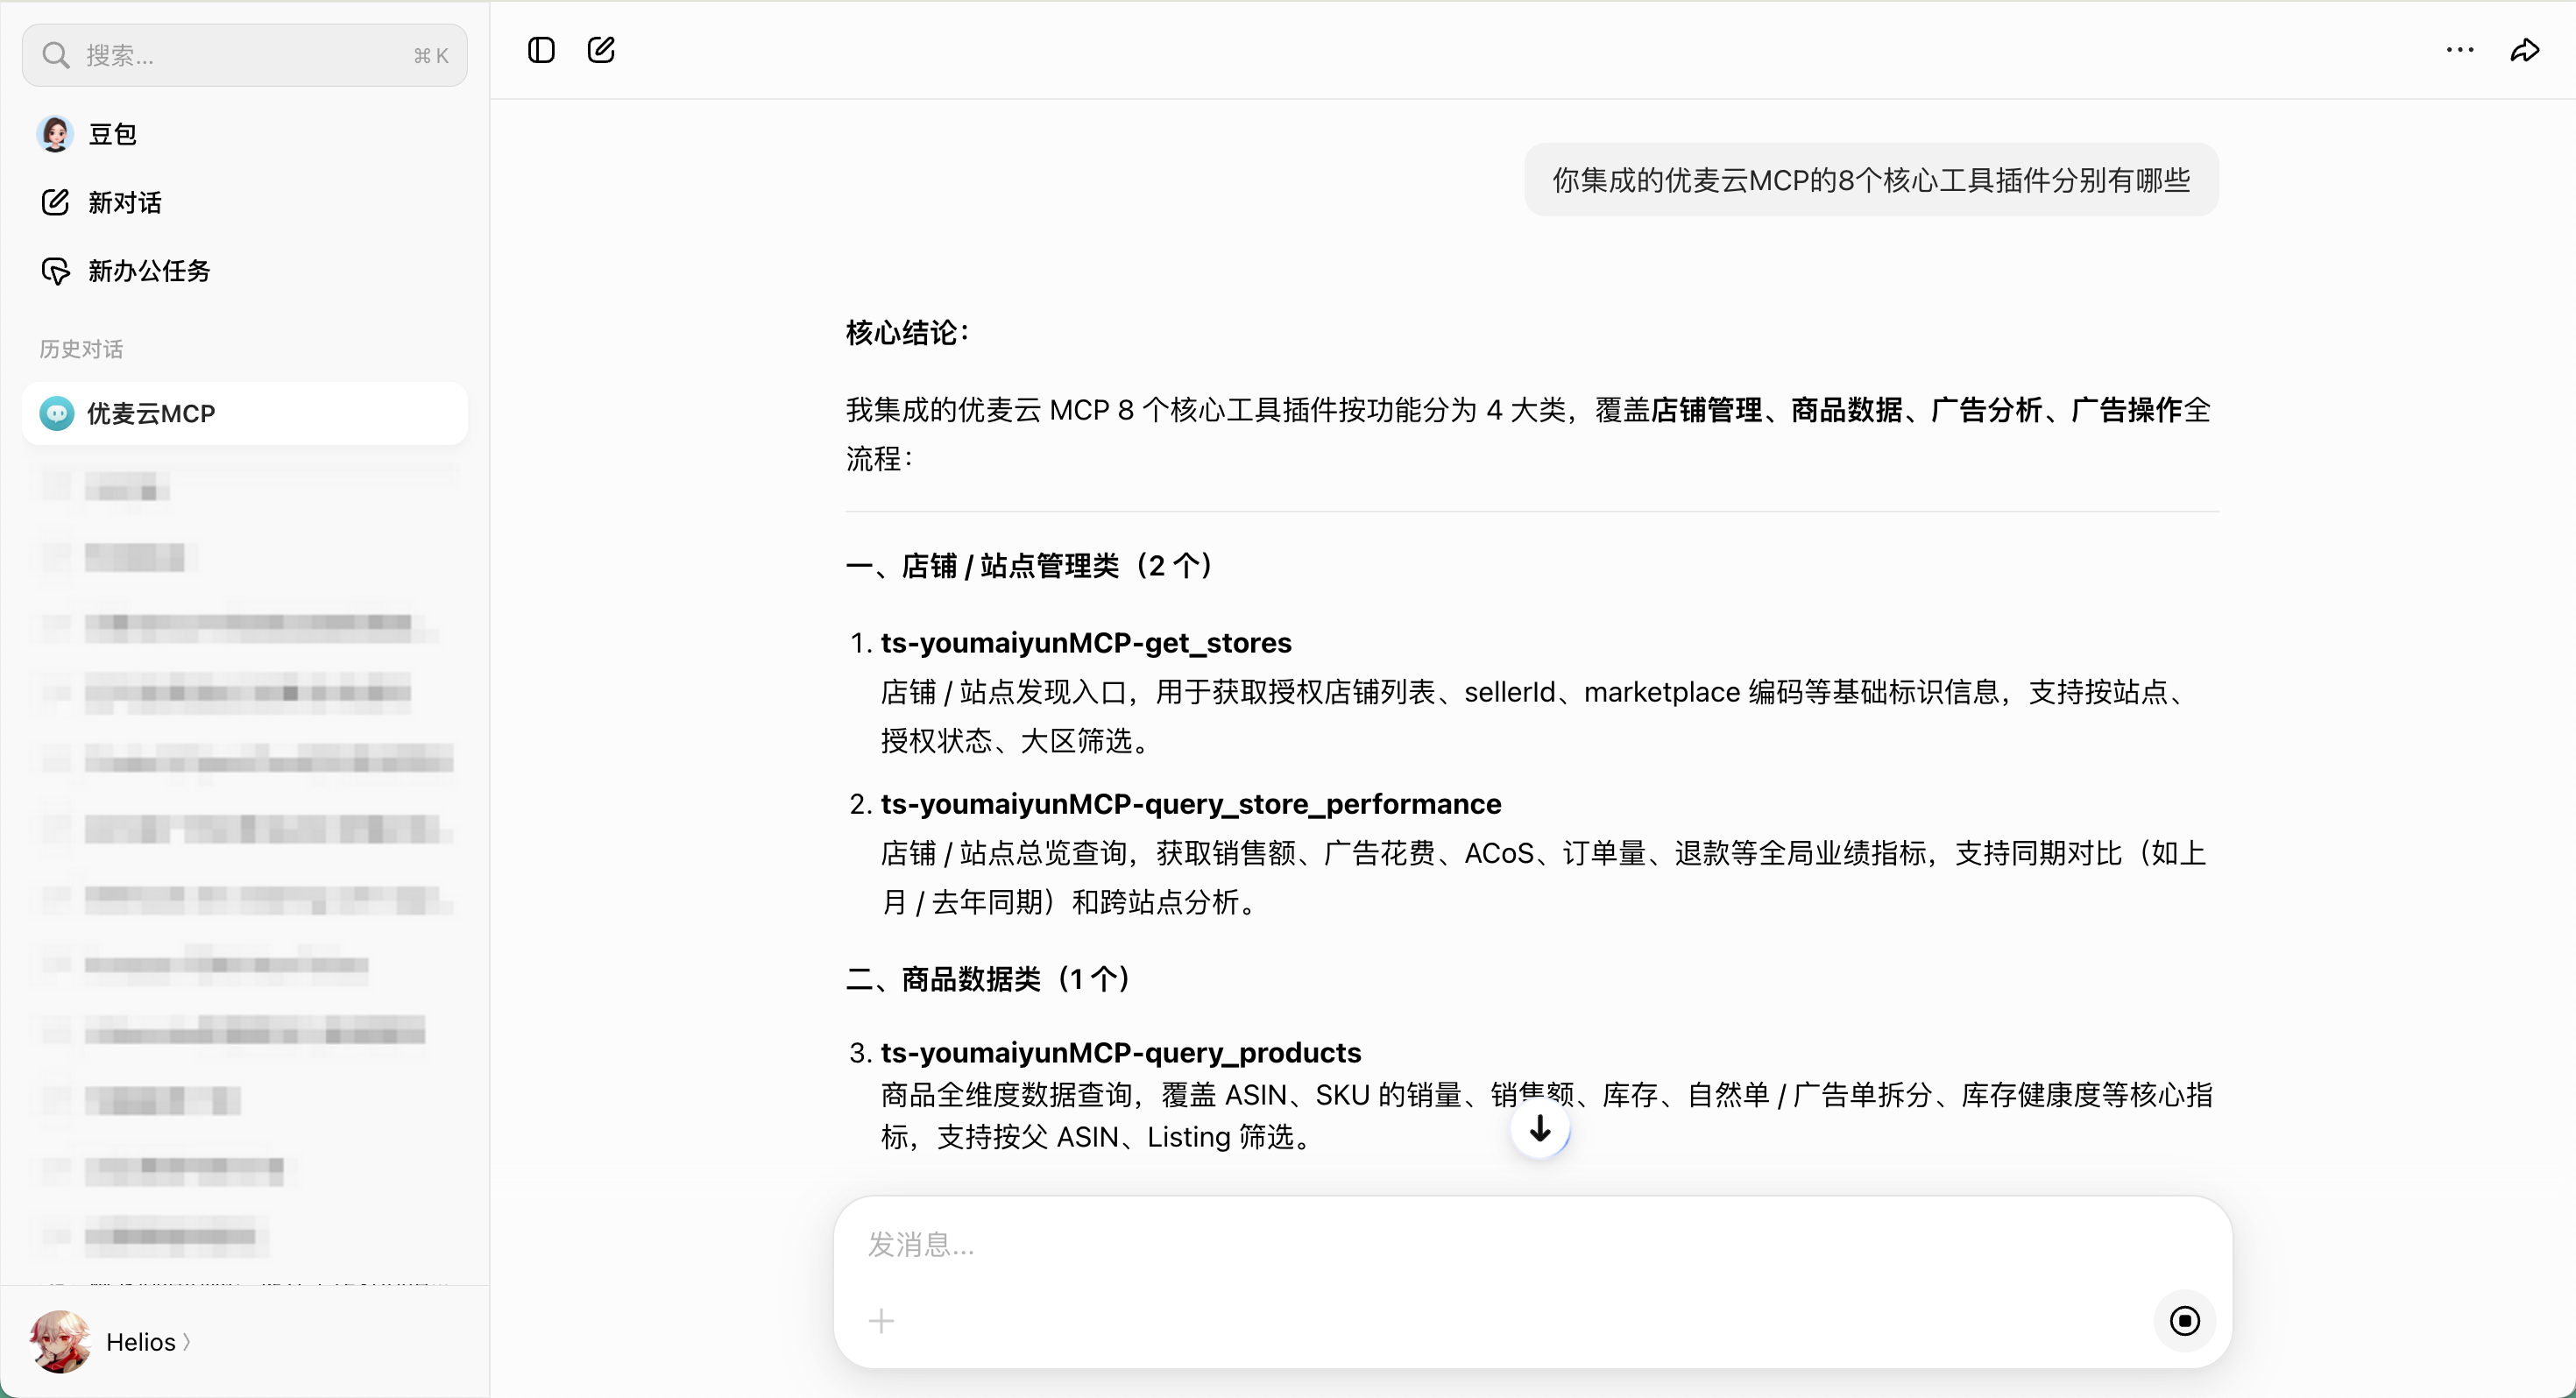
Task: Click the 核心结论 heading
Action: pos(907,333)
